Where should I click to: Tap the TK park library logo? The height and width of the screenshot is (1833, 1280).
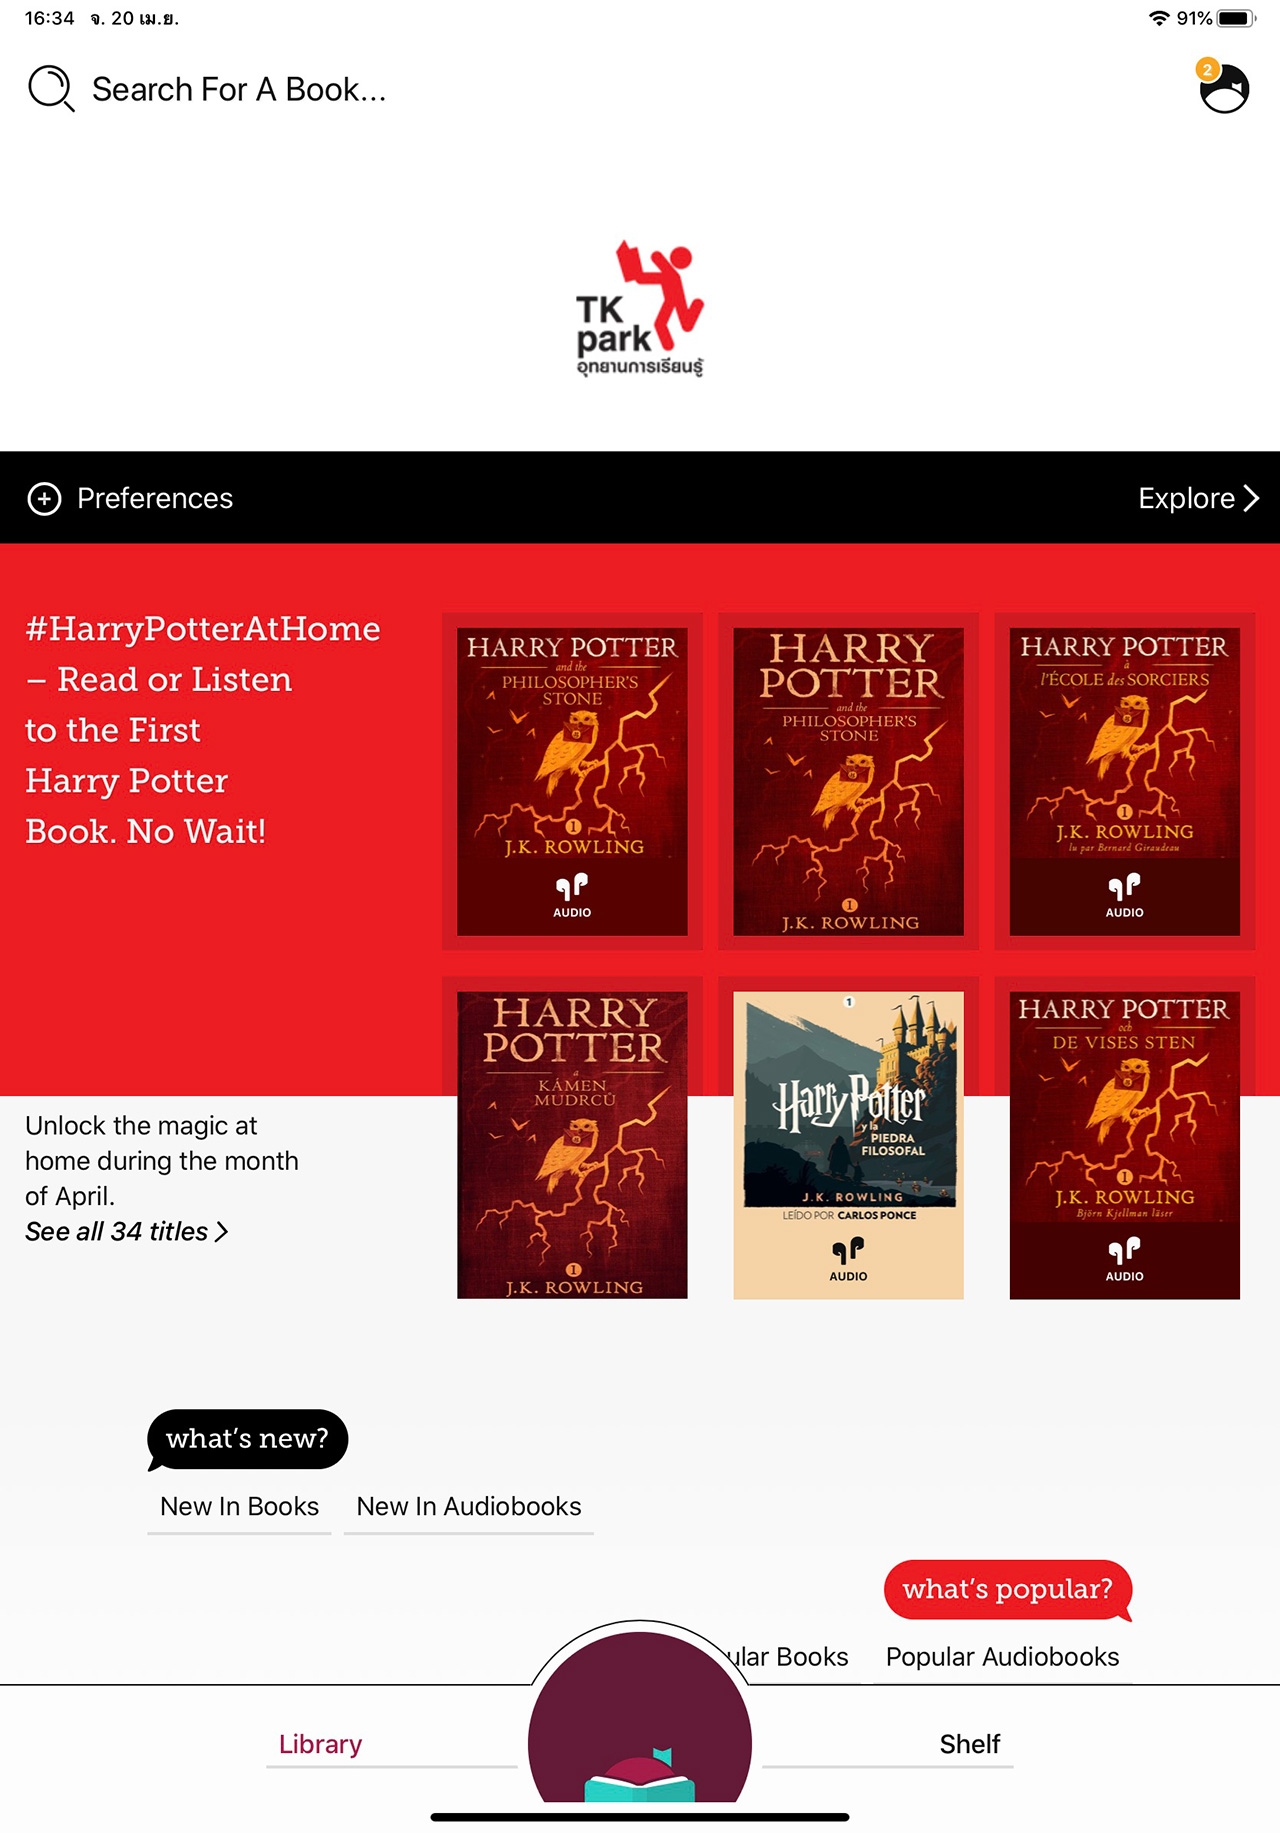(640, 308)
